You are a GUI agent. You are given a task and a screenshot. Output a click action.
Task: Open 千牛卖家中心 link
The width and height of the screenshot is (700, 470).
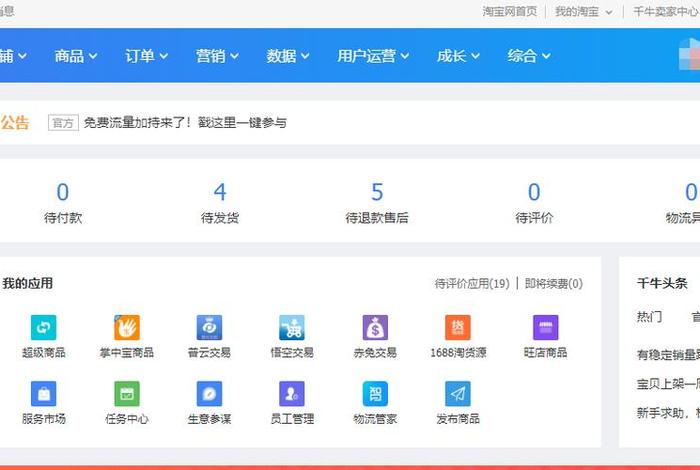666,12
